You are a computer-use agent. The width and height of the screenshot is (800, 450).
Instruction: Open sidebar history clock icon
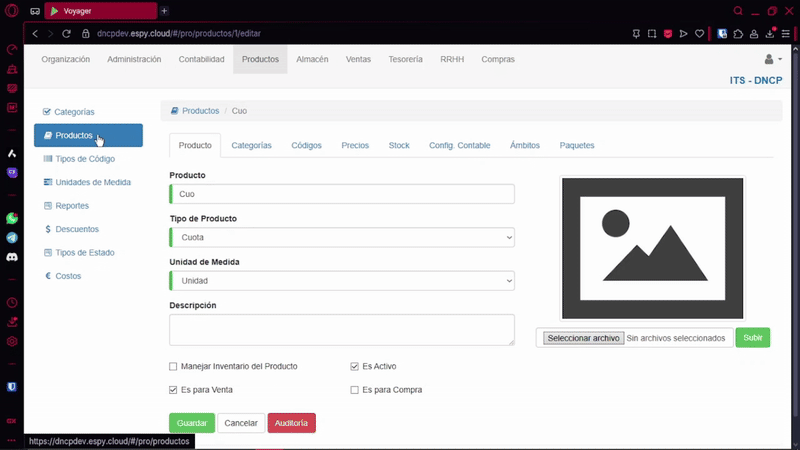point(12,303)
